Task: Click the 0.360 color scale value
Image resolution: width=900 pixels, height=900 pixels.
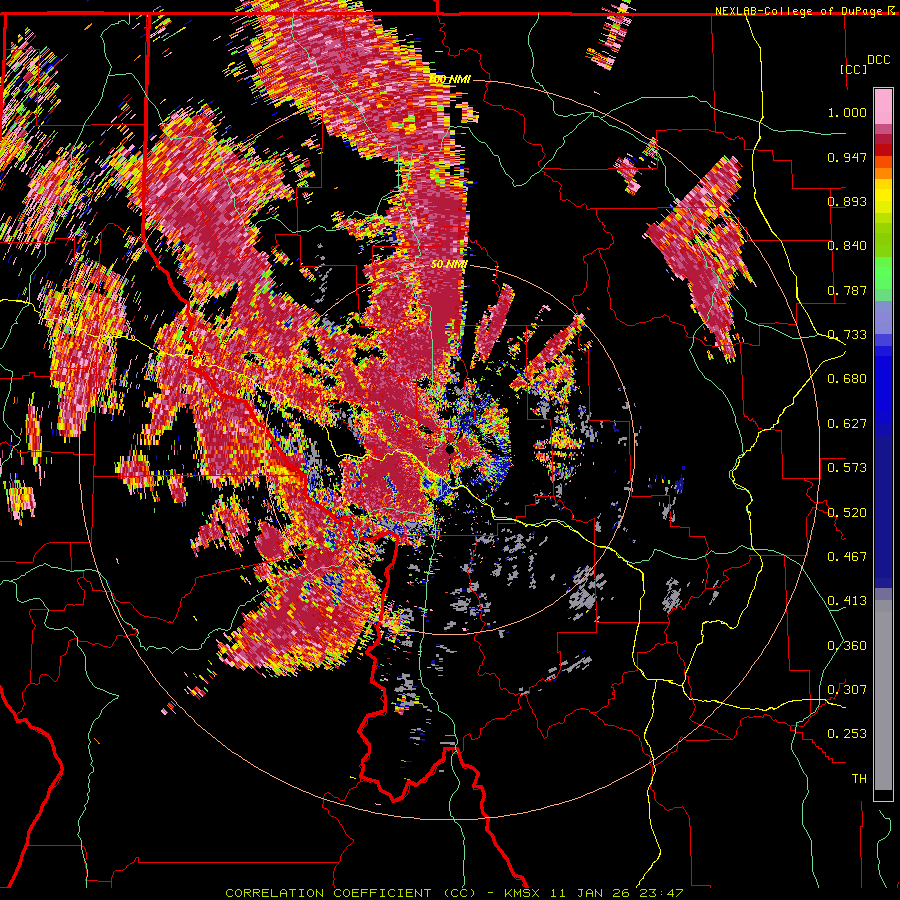Action: click(x=847, y=646)
